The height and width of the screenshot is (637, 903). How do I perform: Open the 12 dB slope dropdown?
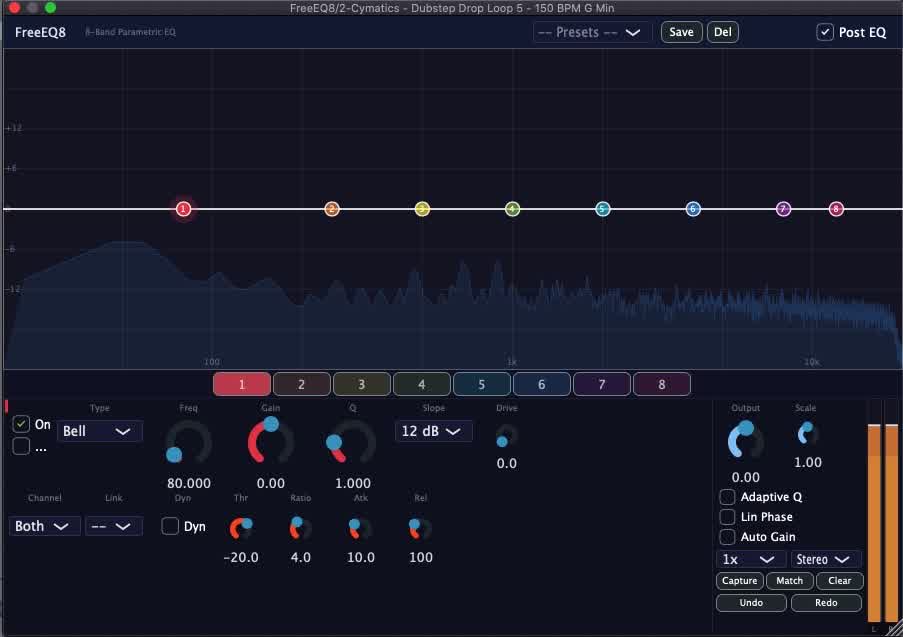click(433, 431)
